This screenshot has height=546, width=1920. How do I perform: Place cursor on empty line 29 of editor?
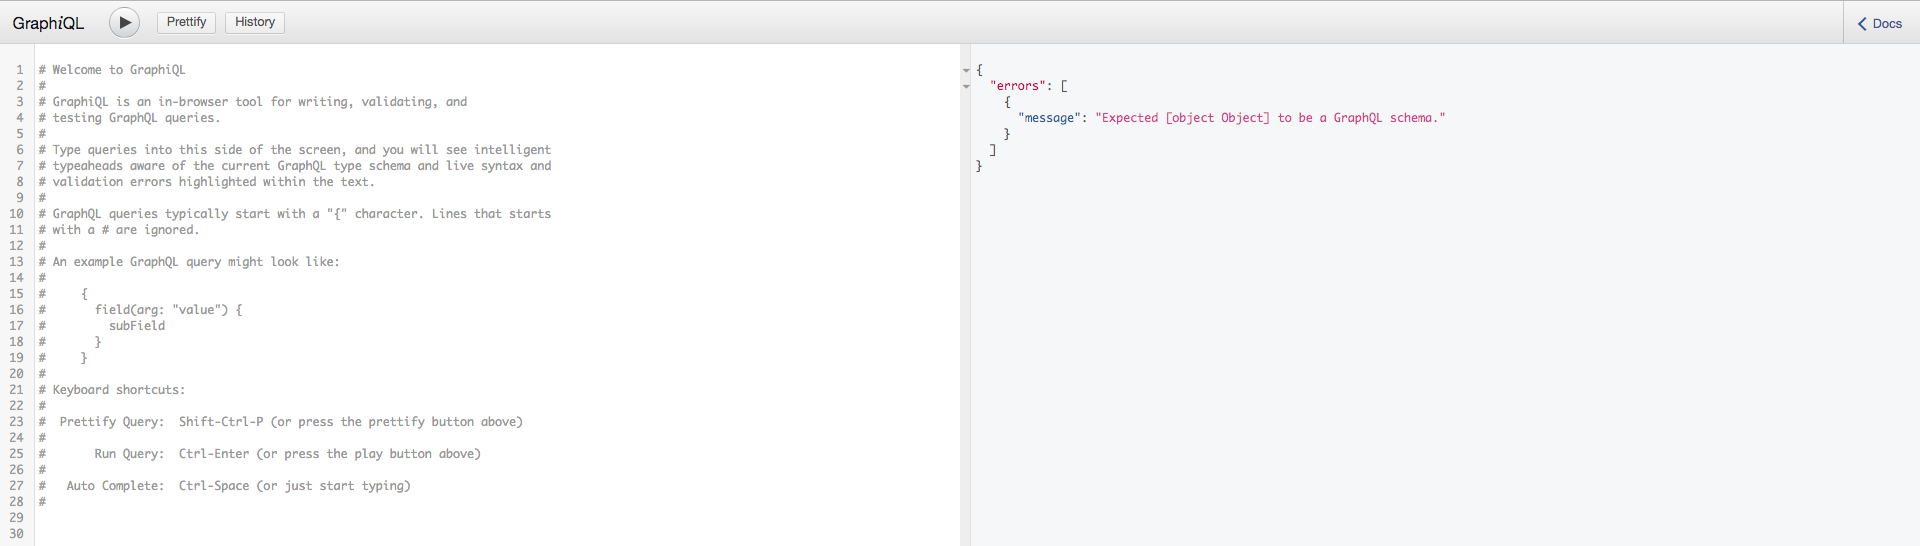pyautogui.click(x=497, y=518)
